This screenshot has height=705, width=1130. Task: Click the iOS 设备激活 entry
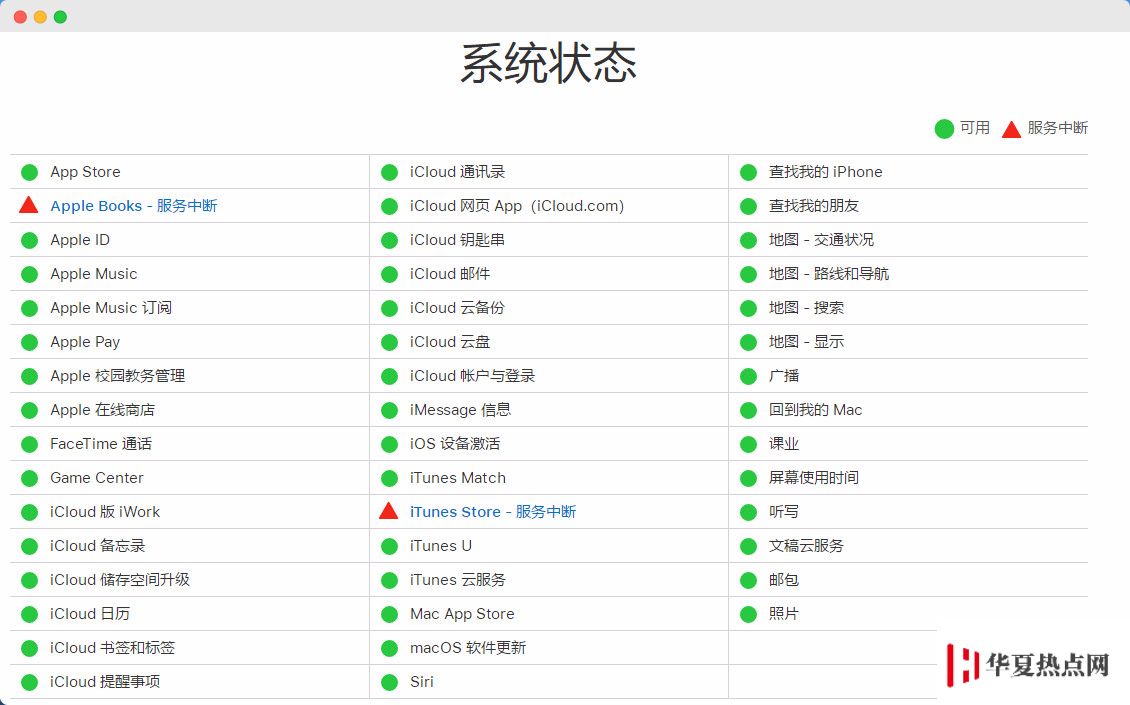pos(455,443)
